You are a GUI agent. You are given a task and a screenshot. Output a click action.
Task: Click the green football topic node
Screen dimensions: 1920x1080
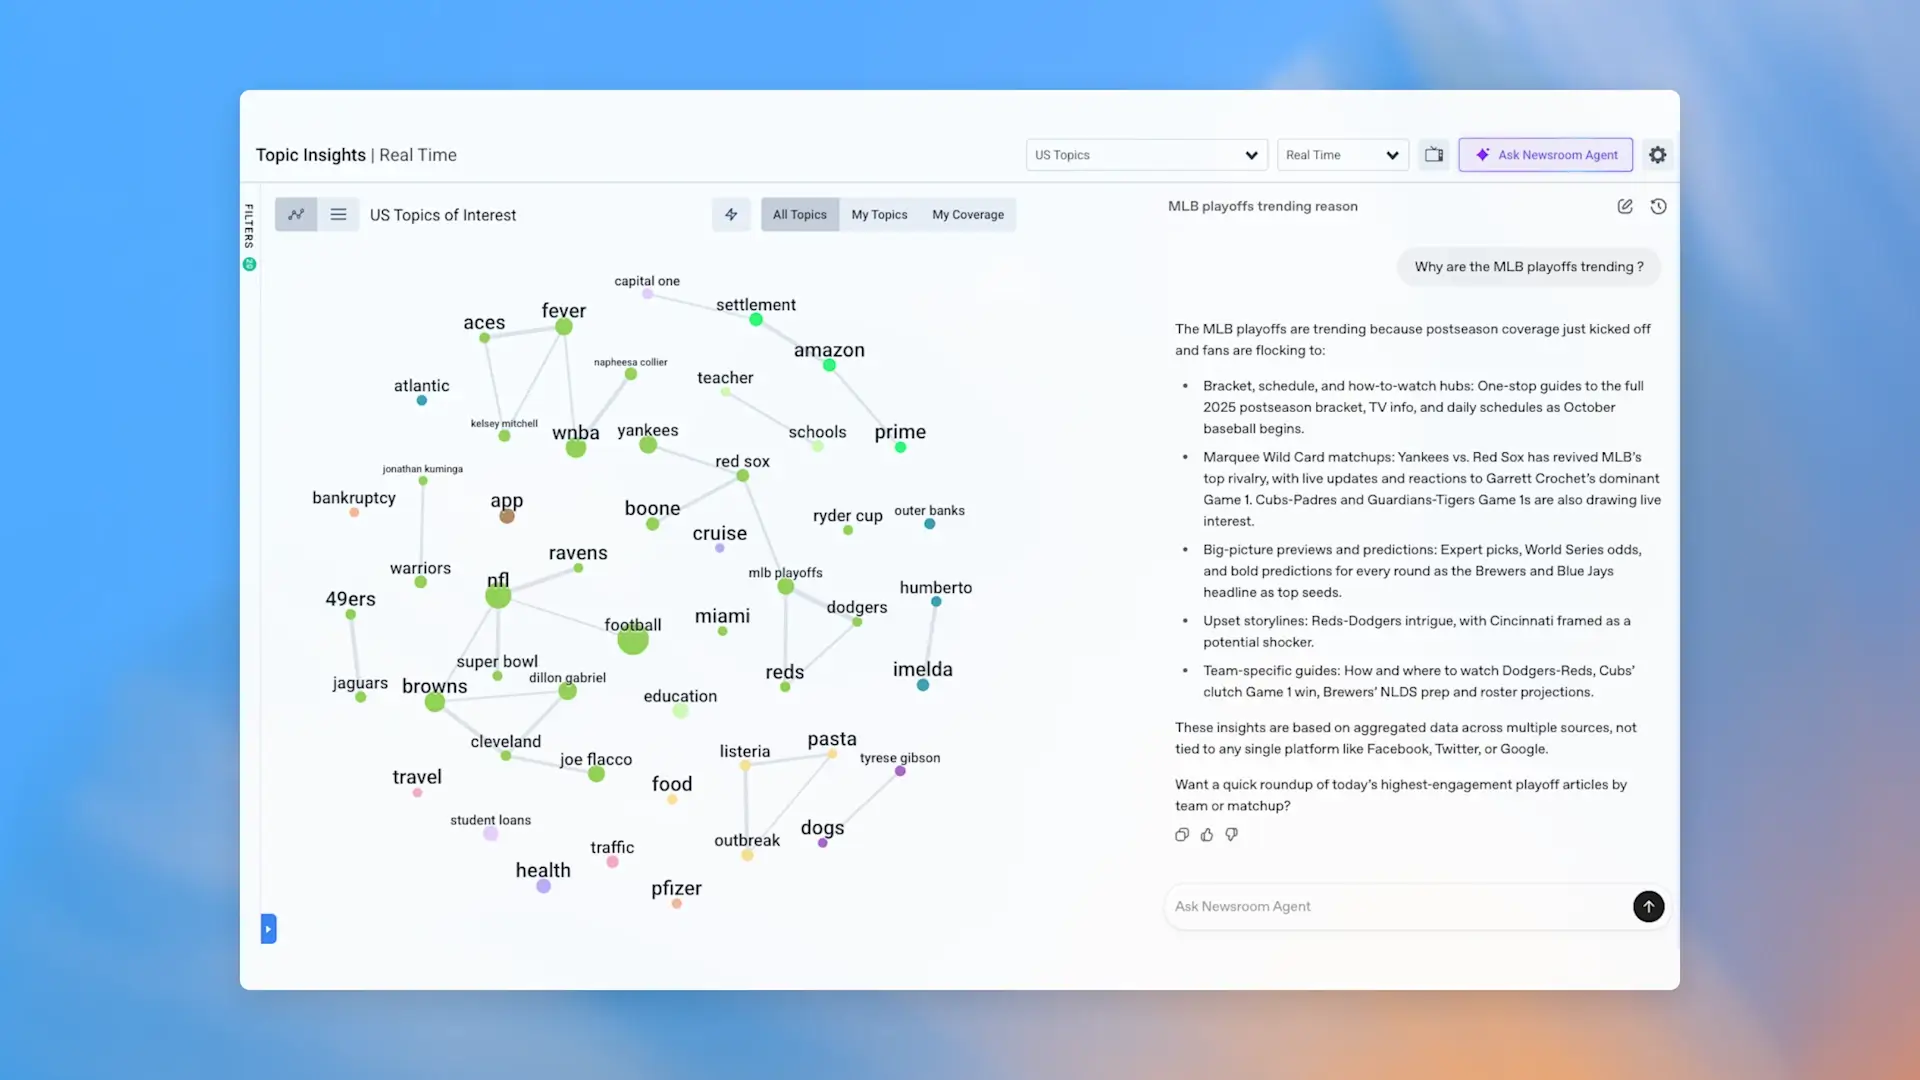(632, 639)
